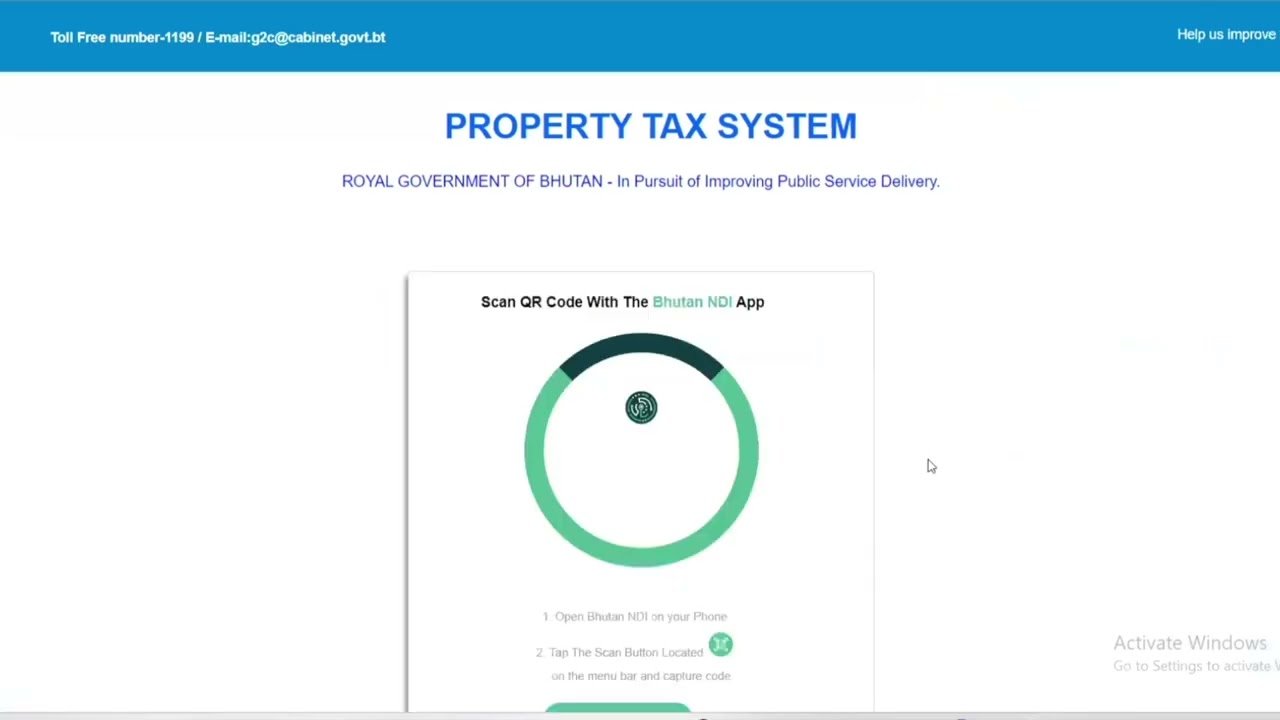
Task: Click the 'PROPERTY TAX SYSTEM' heading
Action: coord(651,126)
